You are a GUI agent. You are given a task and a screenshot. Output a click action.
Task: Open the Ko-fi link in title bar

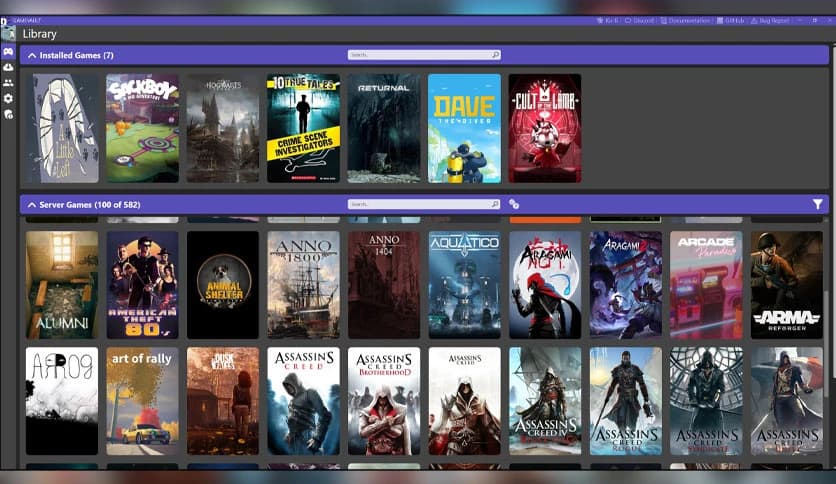tap(608, 20)
